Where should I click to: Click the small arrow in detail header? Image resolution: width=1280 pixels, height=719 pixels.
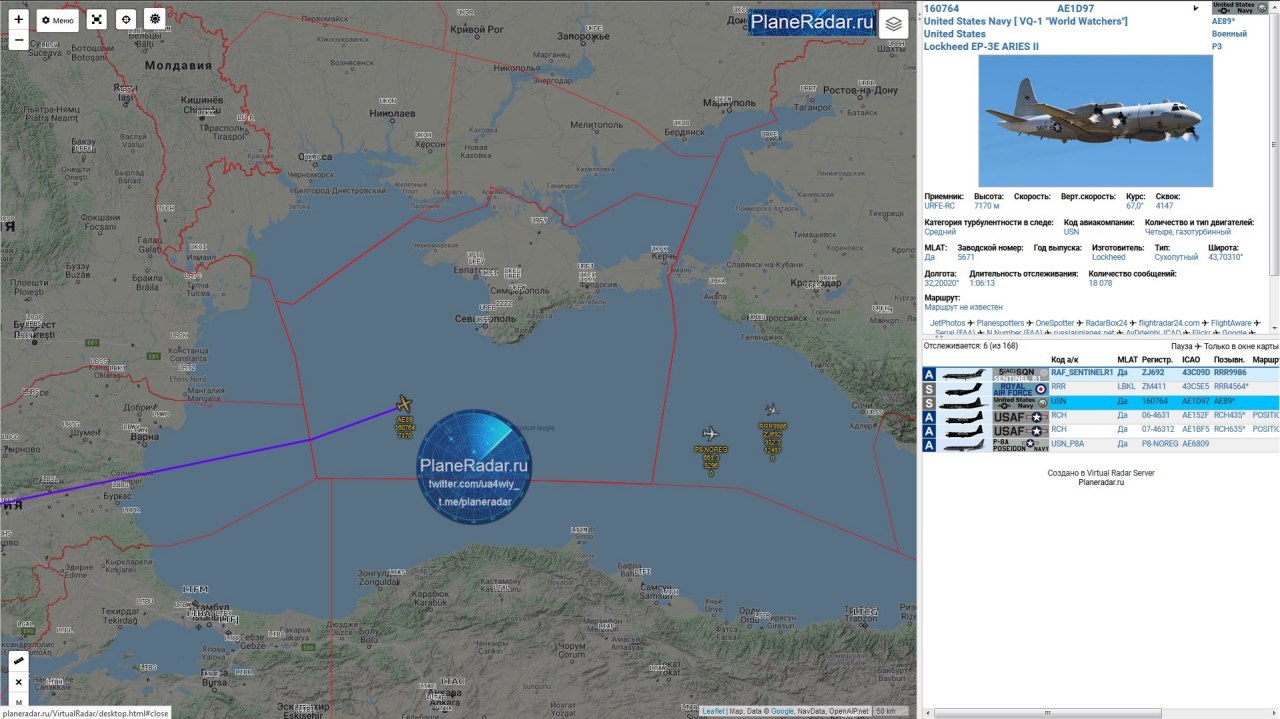pos(1196,8)
